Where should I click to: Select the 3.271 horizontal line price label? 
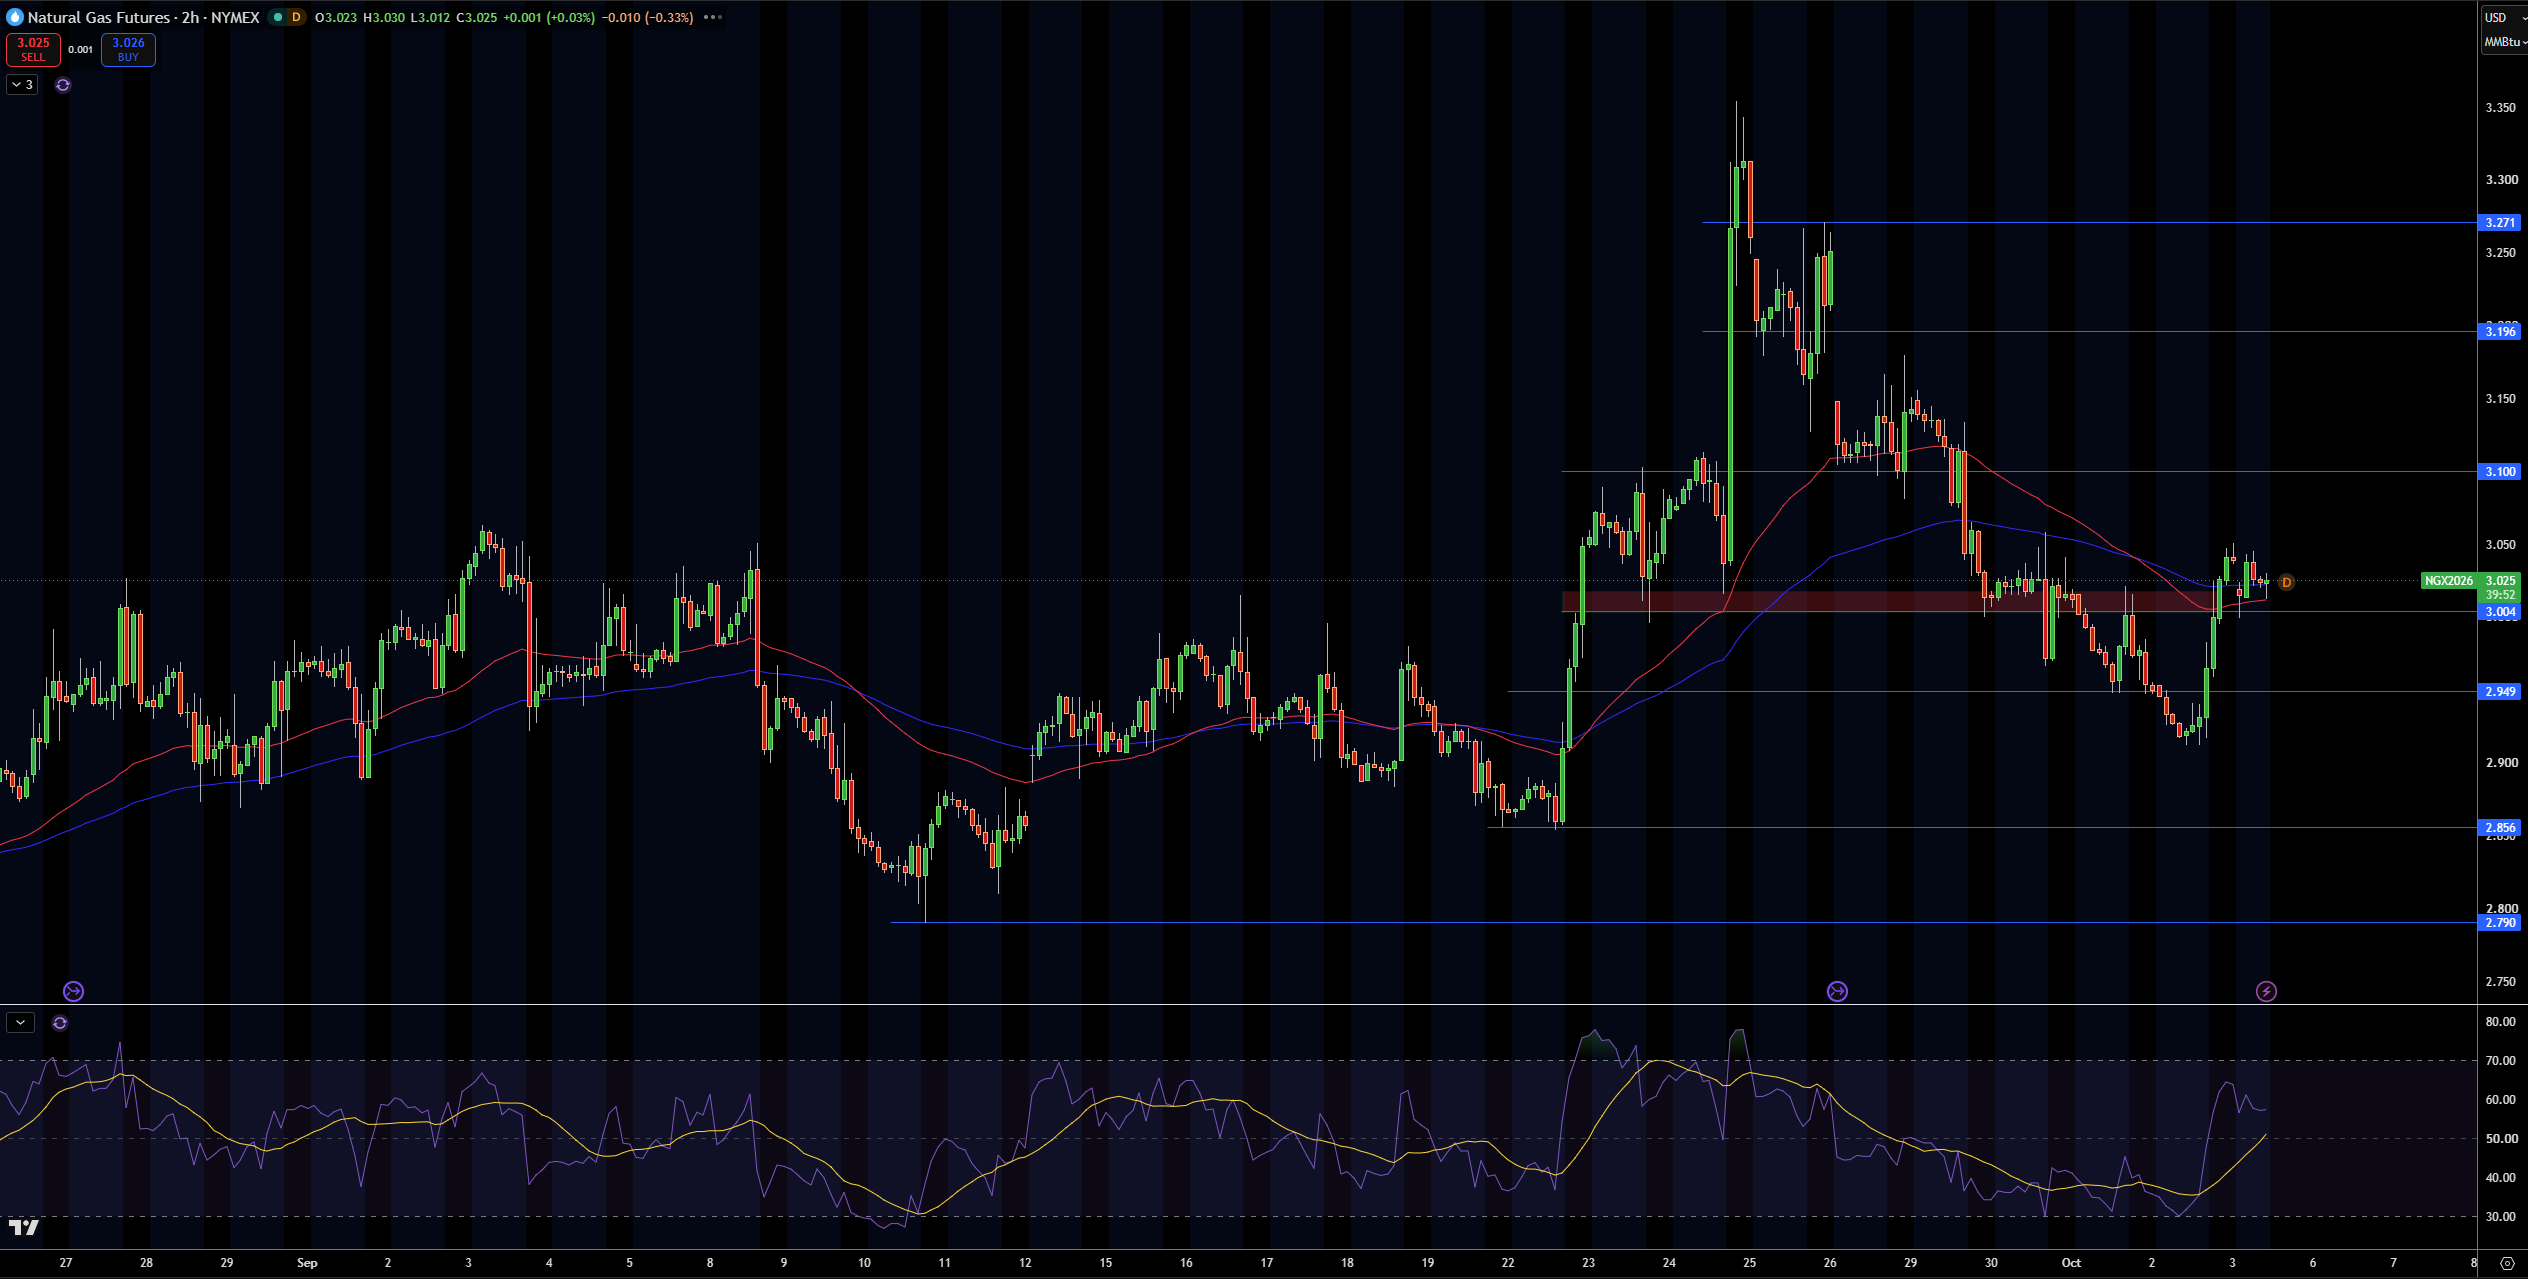(x=2500, y=223)
